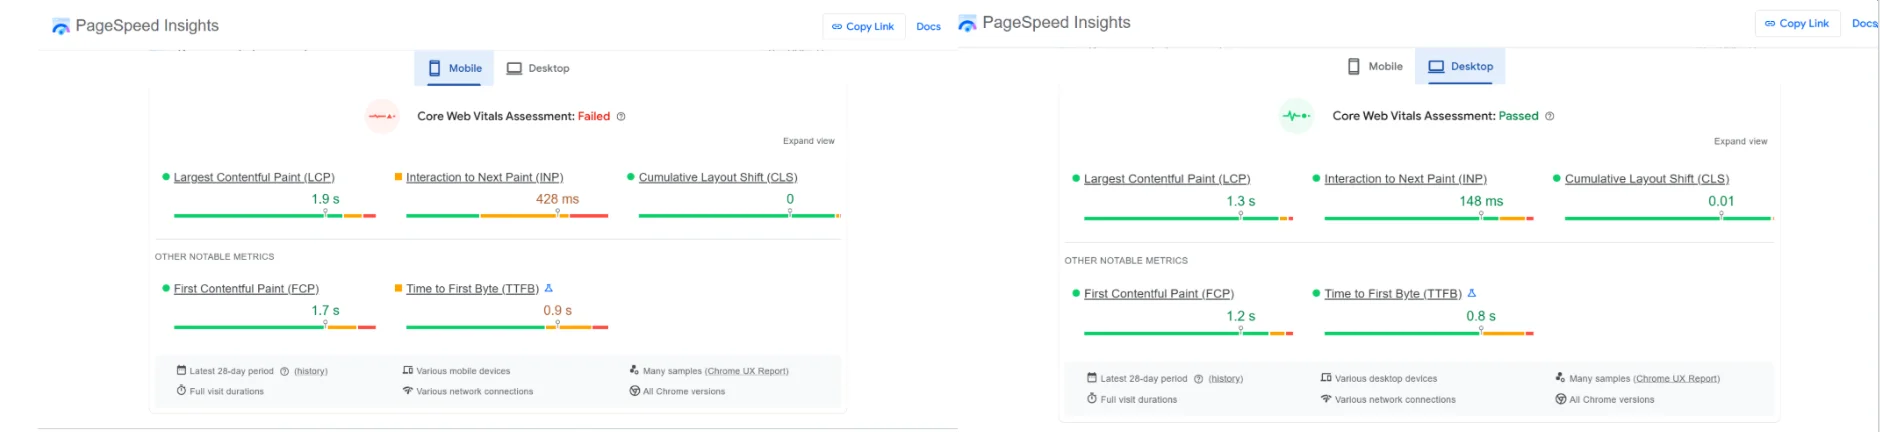Click calendar icon in desktop report footer
The image size is (1880, 432).
tap(1092, 378)
